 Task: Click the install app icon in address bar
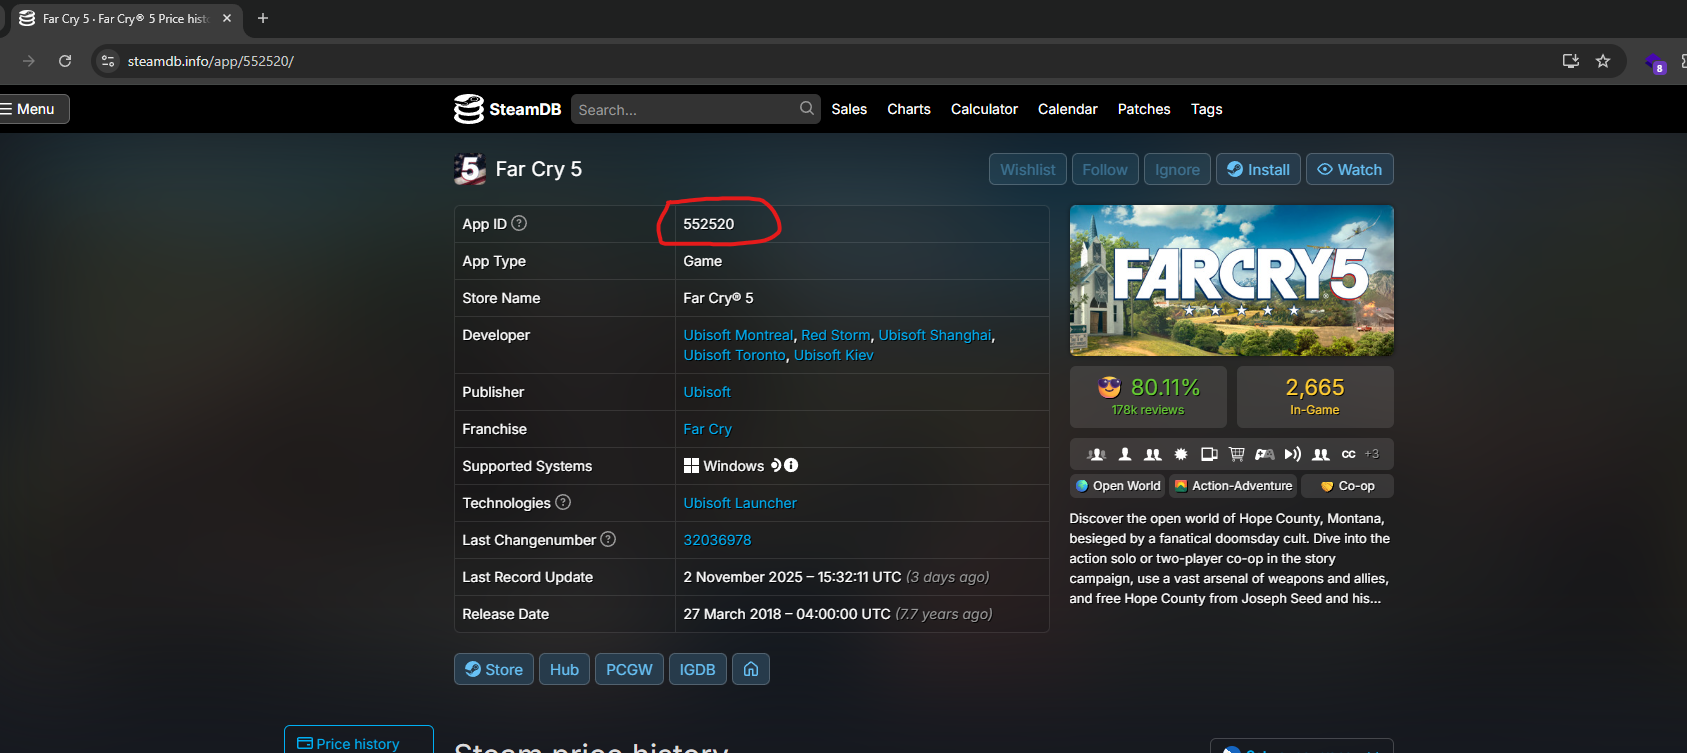1571,61
